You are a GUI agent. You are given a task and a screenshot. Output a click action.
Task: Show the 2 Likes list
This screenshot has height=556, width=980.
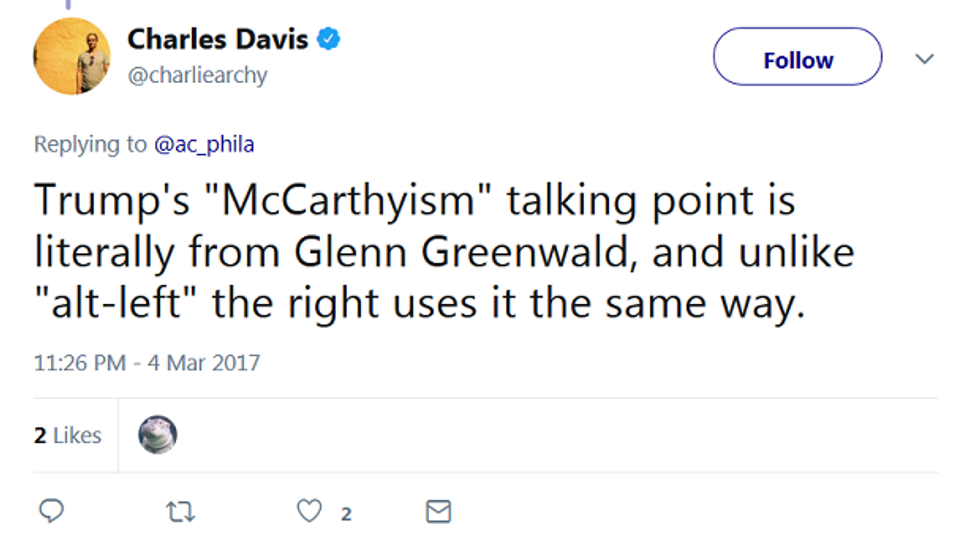68,435
